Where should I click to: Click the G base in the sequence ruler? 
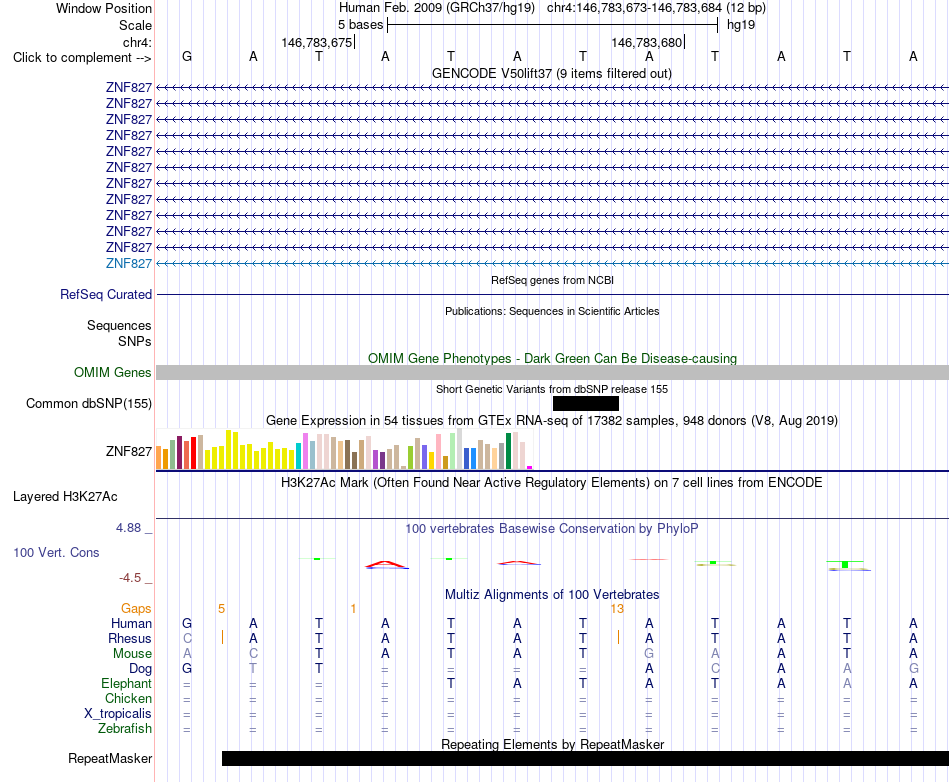click(187, 56)
